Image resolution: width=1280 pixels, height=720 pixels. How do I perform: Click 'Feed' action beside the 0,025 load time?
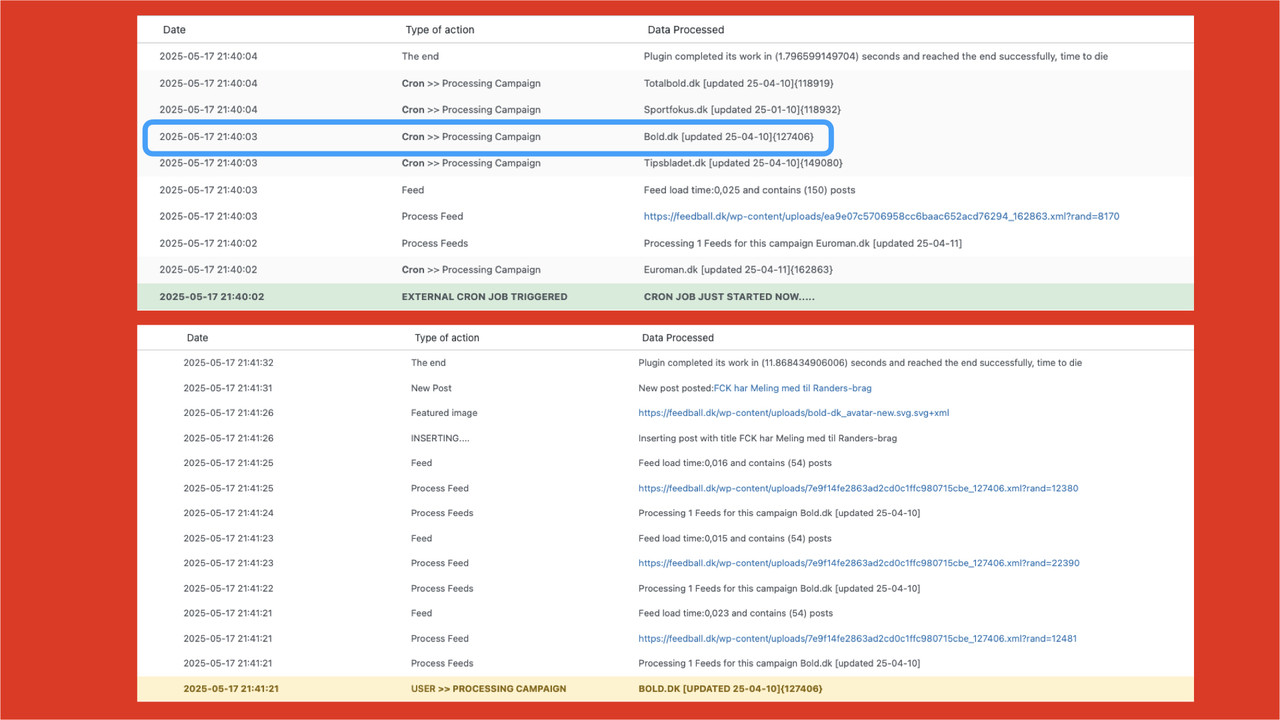coord(413,190)
